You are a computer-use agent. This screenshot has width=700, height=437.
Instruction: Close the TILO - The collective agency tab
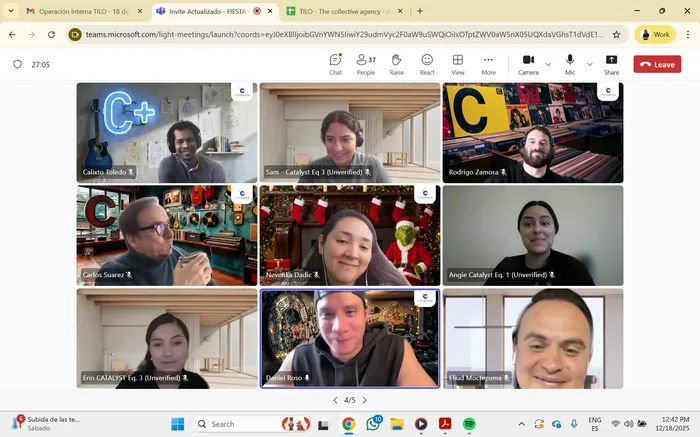tap(400, 11)
